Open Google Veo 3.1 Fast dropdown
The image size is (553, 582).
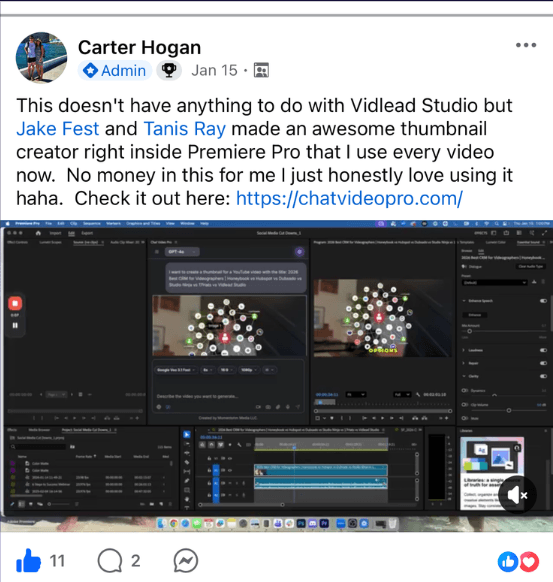[x=176, y=370]
